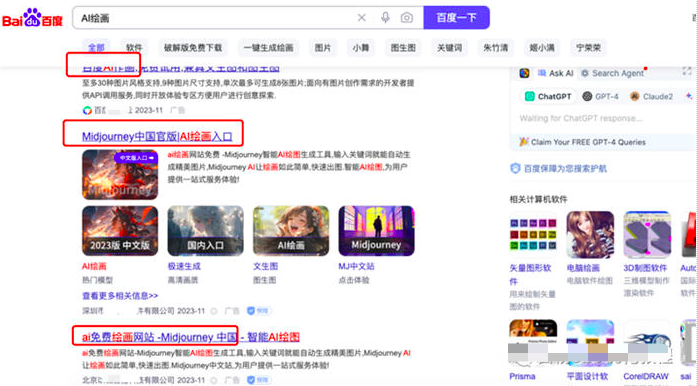Open the 矢量图形软件 software thumbnail
The width and height of the screenshot is (697, 386).
coord(533,234)
